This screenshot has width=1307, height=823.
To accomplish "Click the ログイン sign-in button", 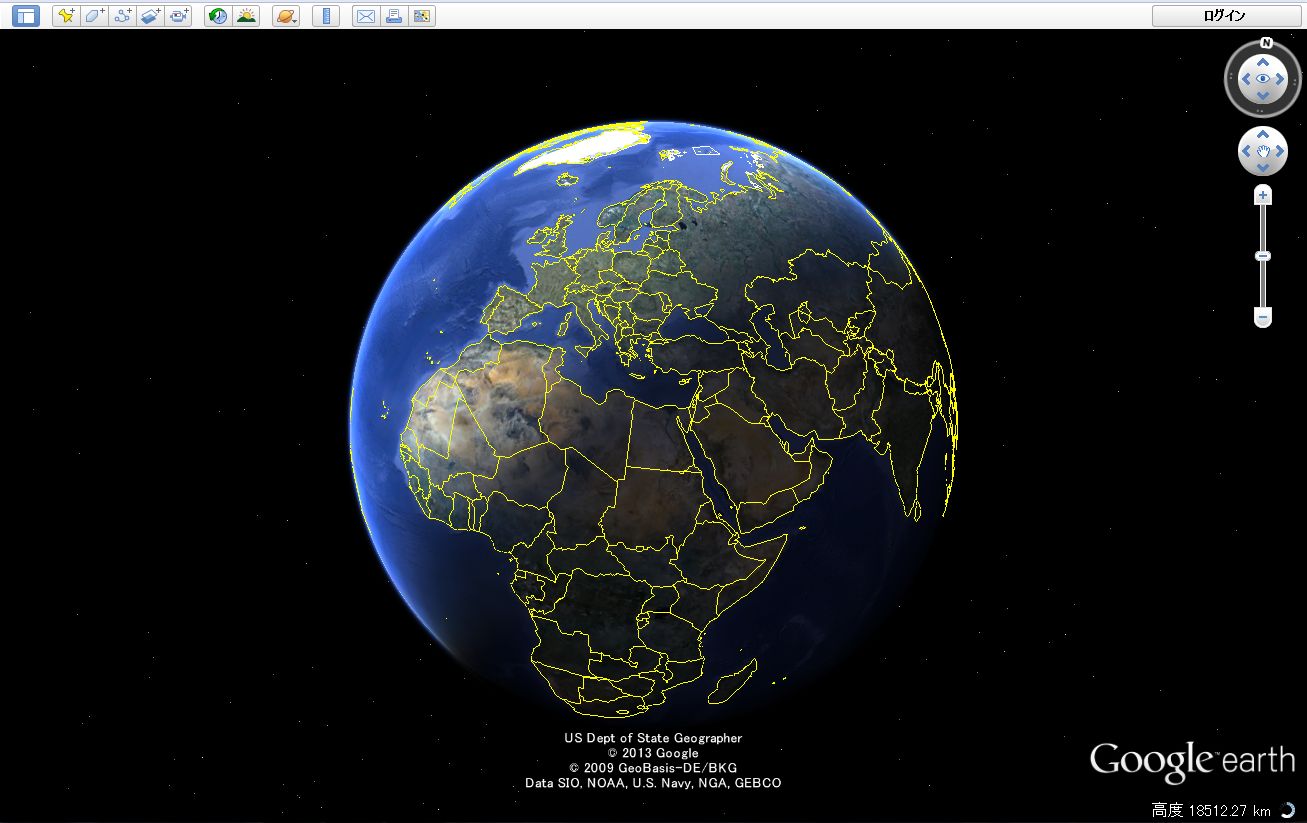I will [x=1225, y=16].
